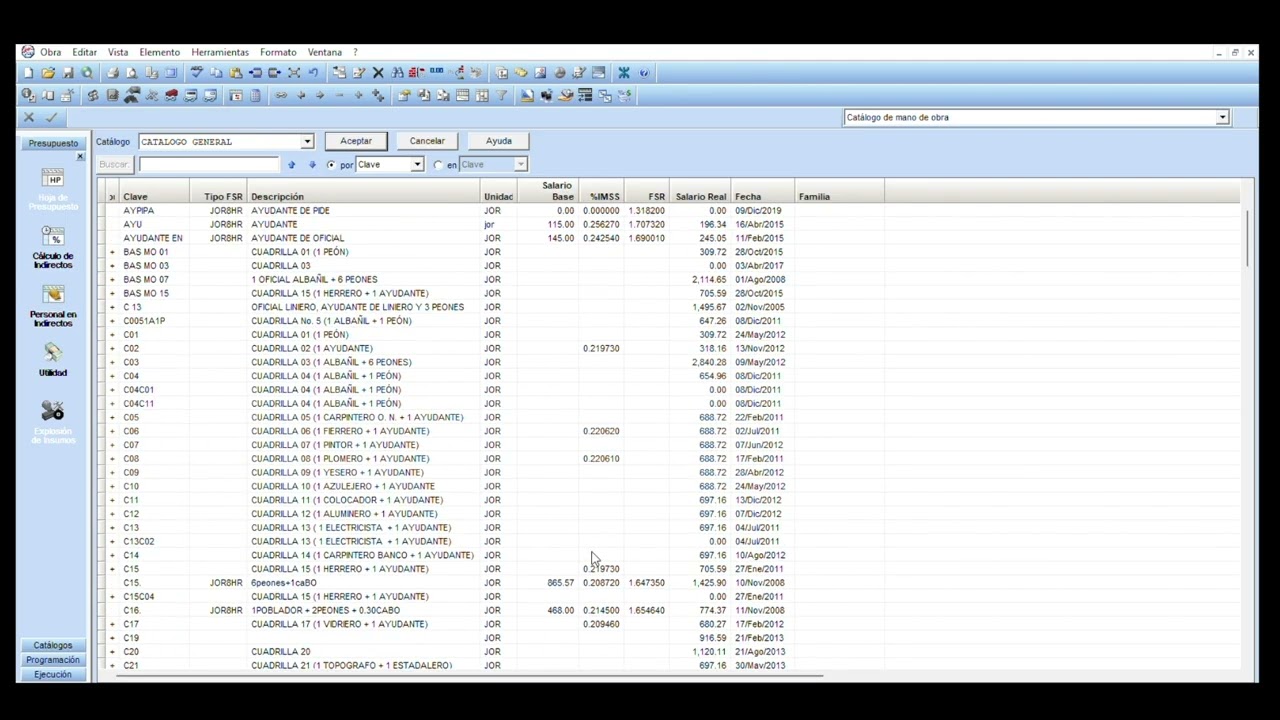
Task: Open the 'por Clave' dropdown
Action: [418, 165]
